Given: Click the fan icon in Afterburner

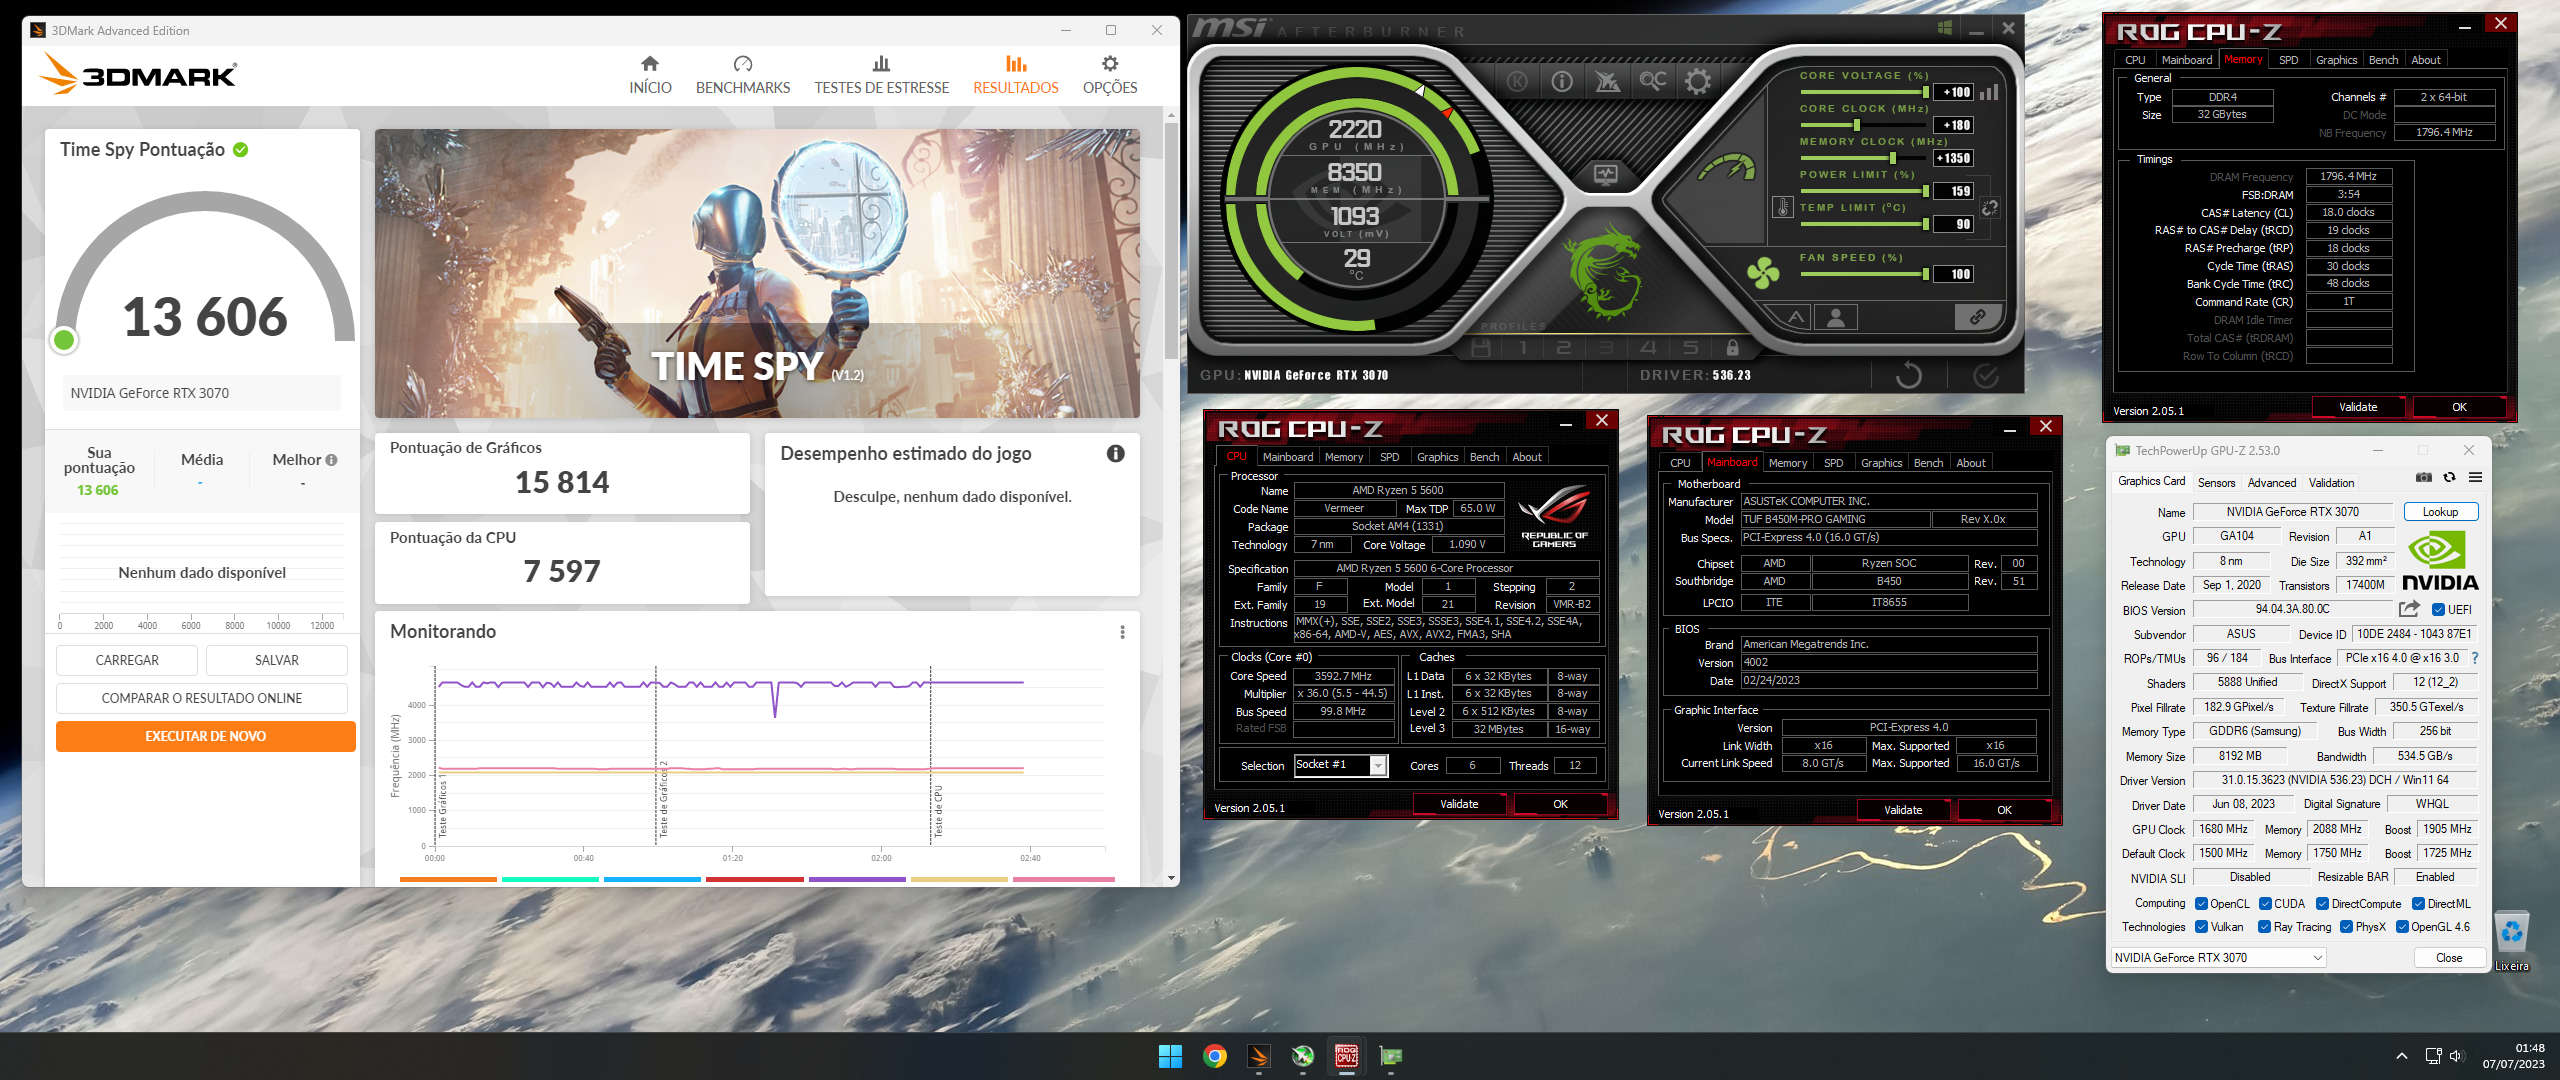Looking at the screenshot, I should [1764, 273].
